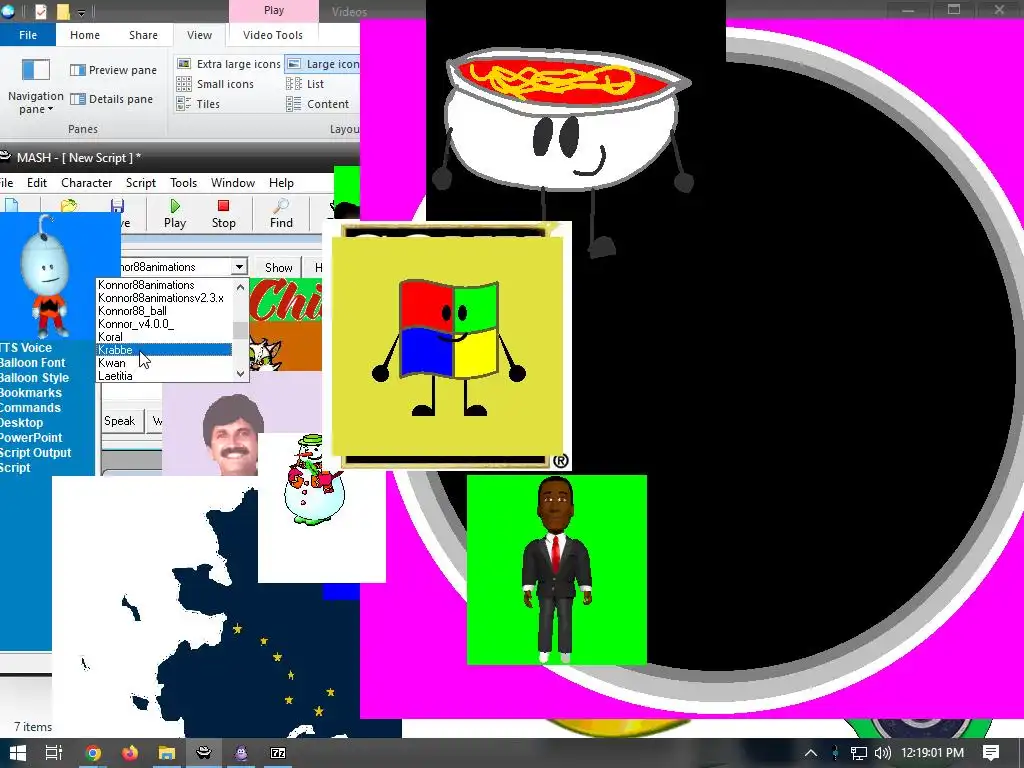Open the Help menu in MASH
Image resolution: width=1024 pixels, height=768 pixels.
(281, 183)
